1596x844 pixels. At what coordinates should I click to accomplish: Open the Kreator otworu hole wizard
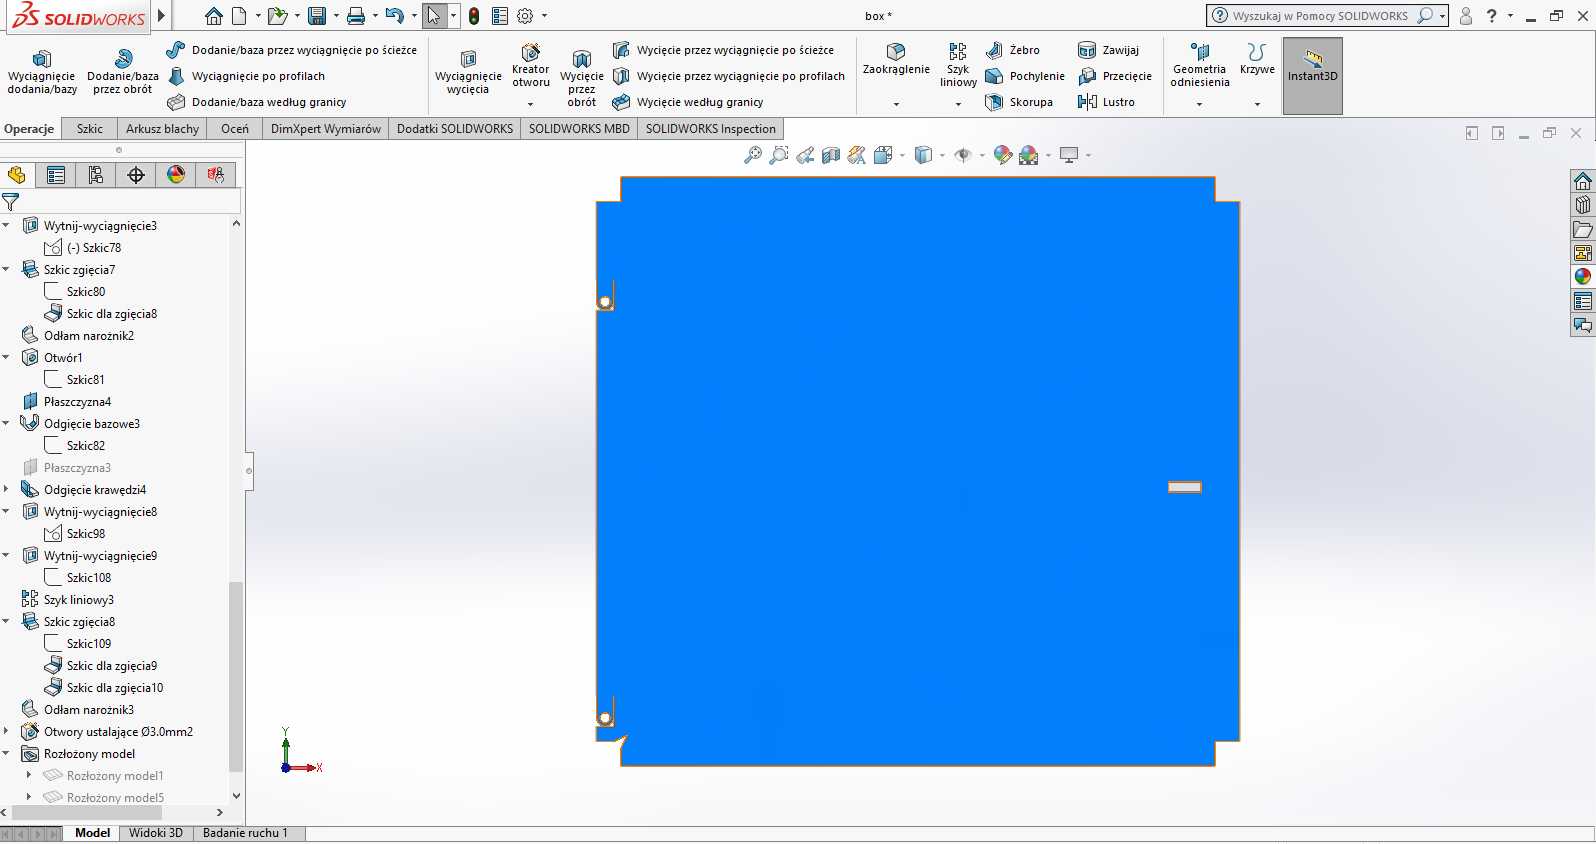click(531, 66)
